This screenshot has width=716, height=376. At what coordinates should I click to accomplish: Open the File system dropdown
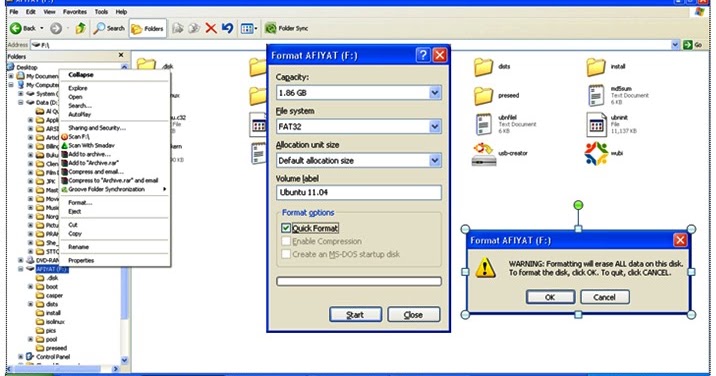[x=435, y=127]
